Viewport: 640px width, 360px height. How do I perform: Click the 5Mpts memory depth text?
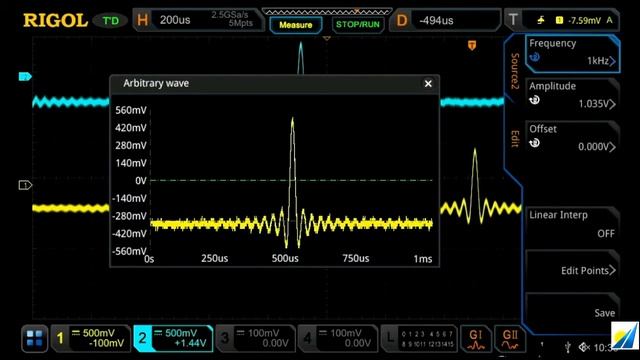(240, 23)
